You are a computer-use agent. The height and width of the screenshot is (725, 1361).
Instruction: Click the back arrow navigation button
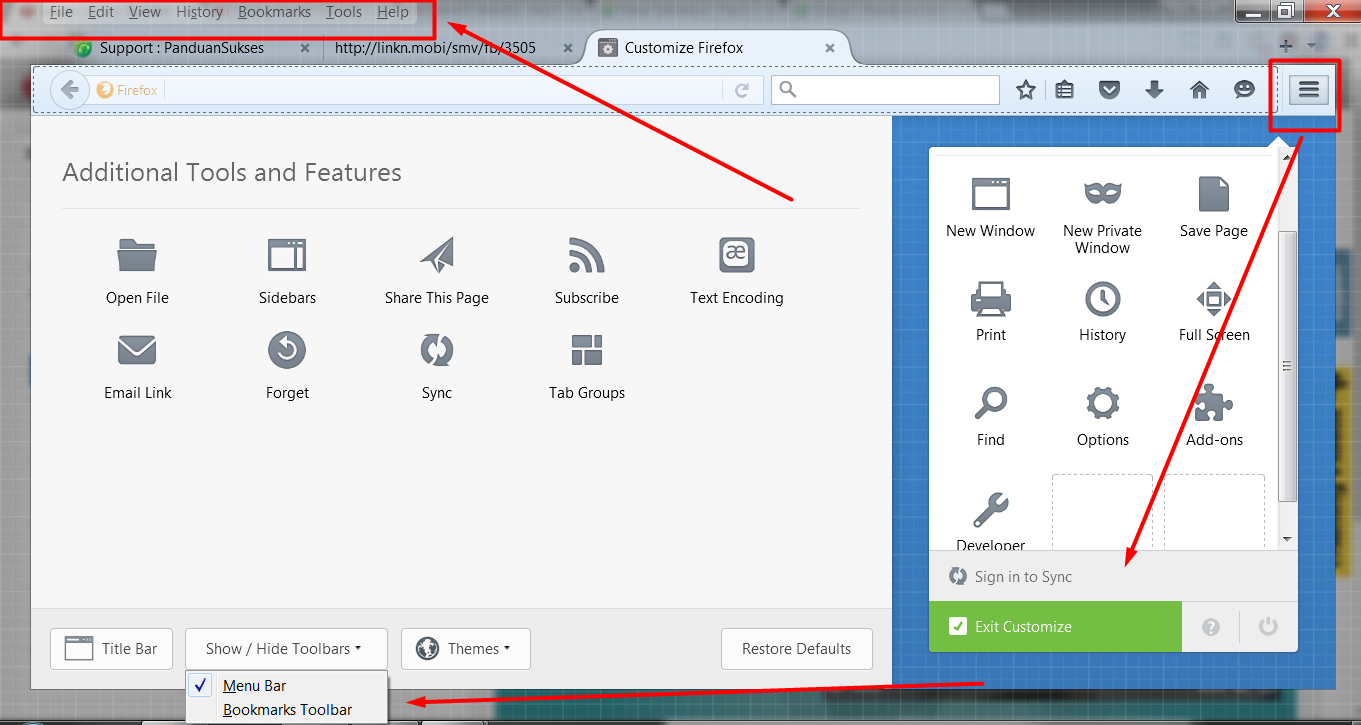pos(69,90)
